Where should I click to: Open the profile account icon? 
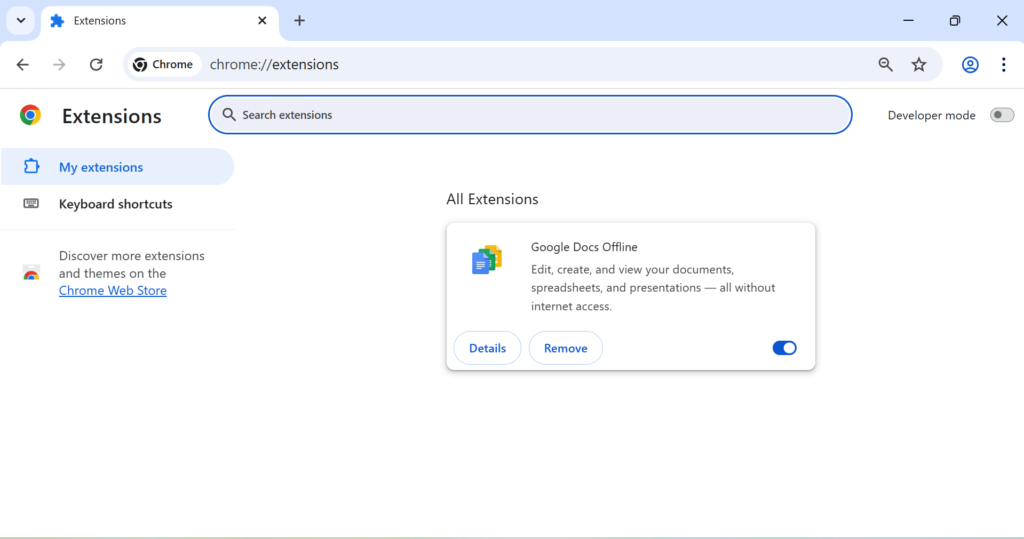(970, 64)
